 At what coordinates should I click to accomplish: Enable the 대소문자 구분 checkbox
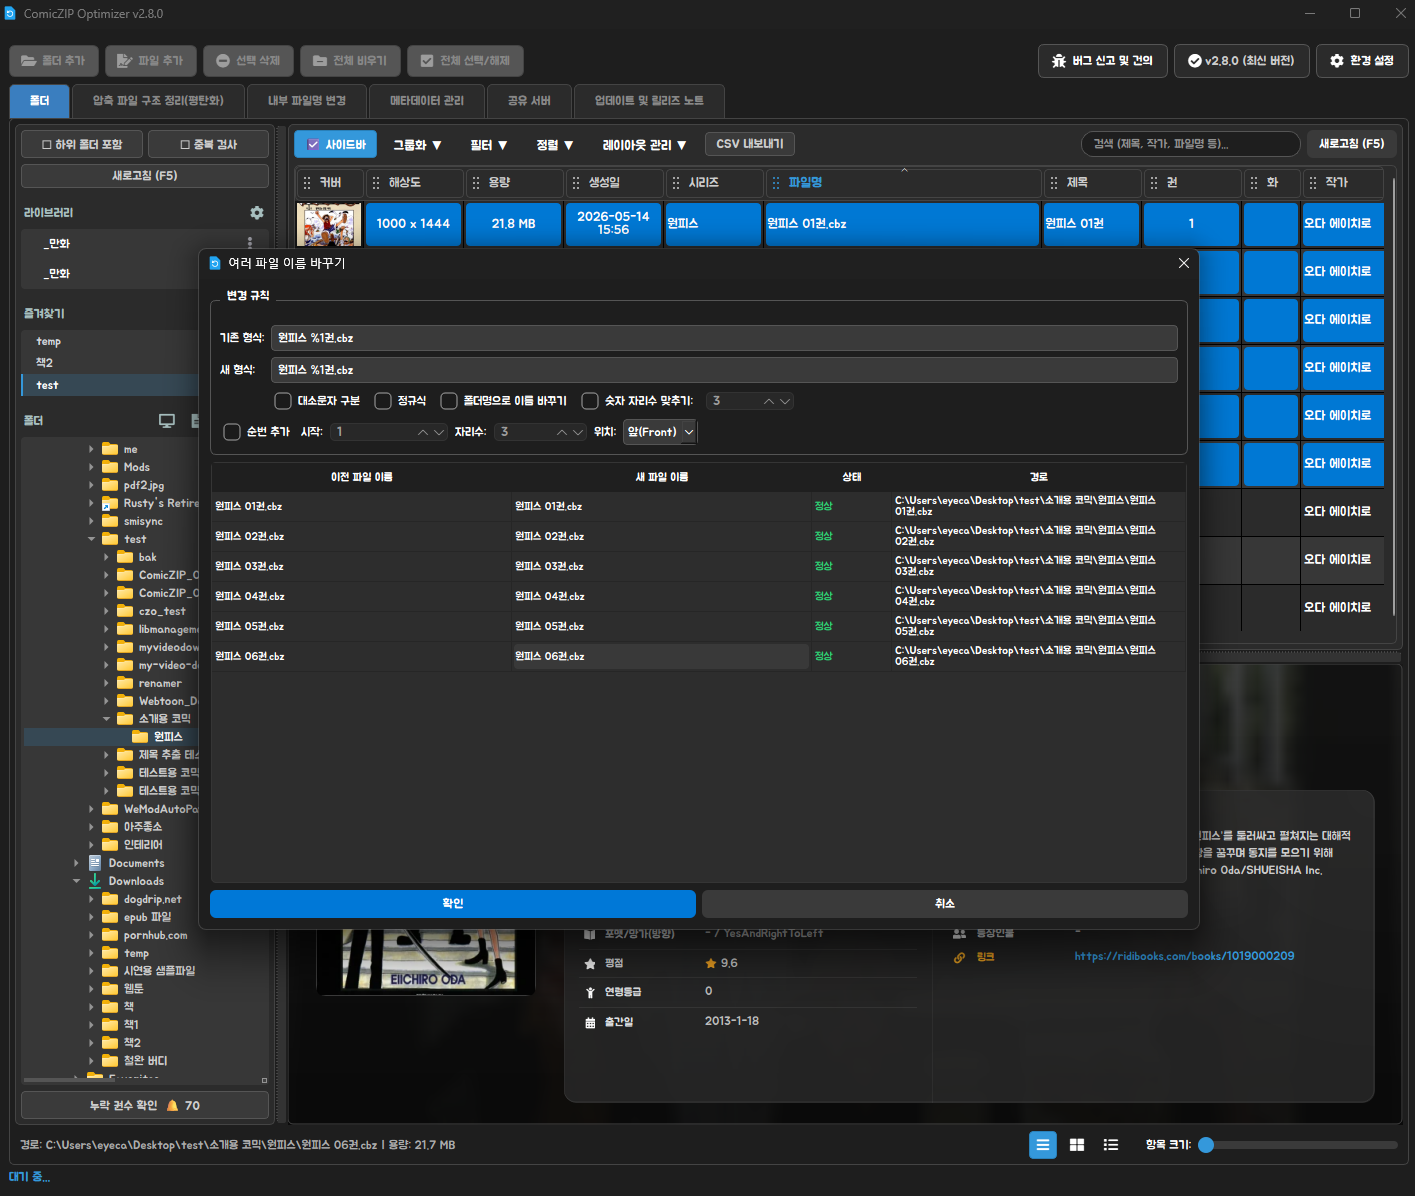[x=283, y=401]
